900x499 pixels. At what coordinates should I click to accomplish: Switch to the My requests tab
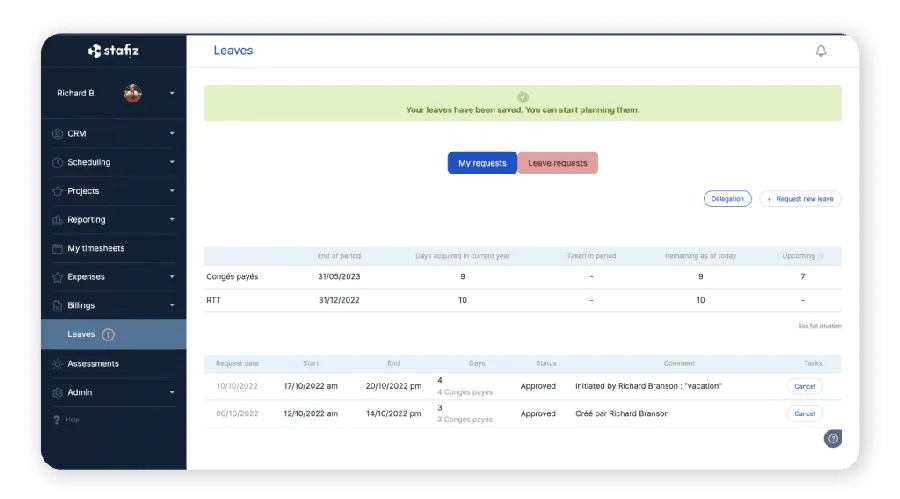481,163
